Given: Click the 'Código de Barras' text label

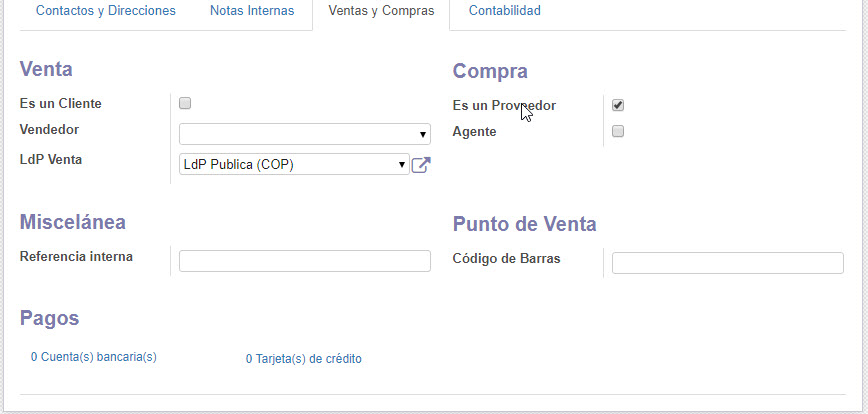Looking at the screenshot, I should (x=506, y=258).
